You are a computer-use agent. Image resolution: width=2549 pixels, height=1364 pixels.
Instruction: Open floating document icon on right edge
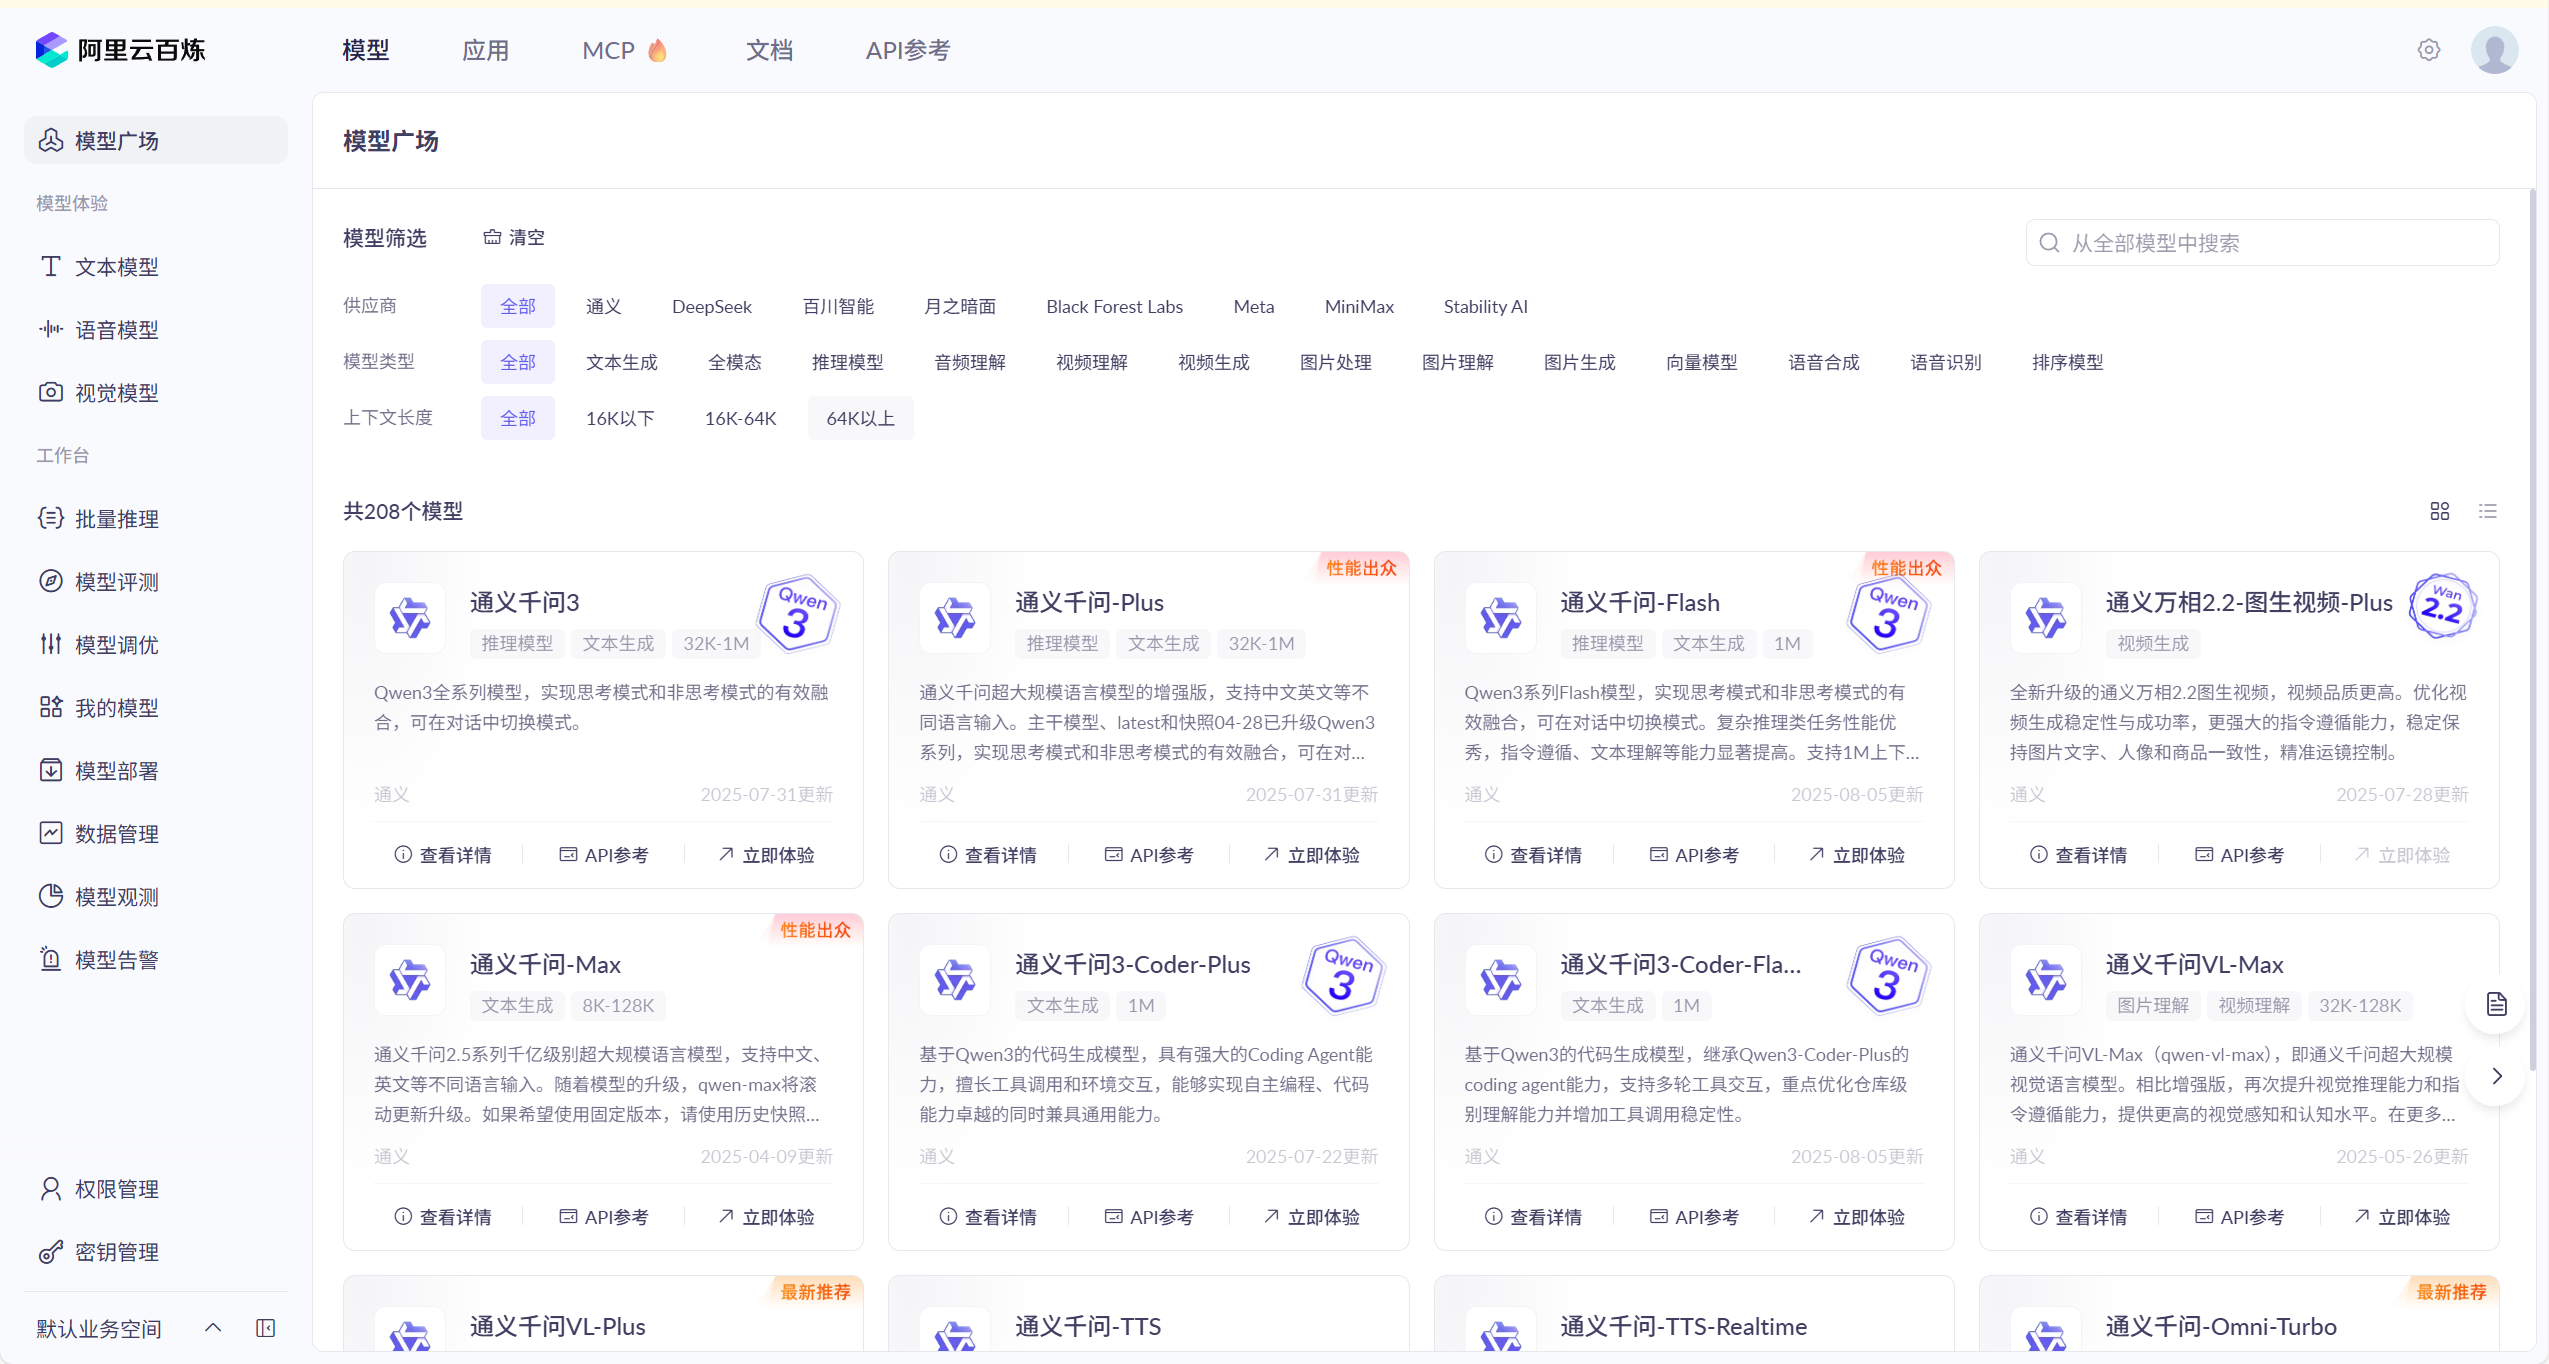coord(2496,1004)
